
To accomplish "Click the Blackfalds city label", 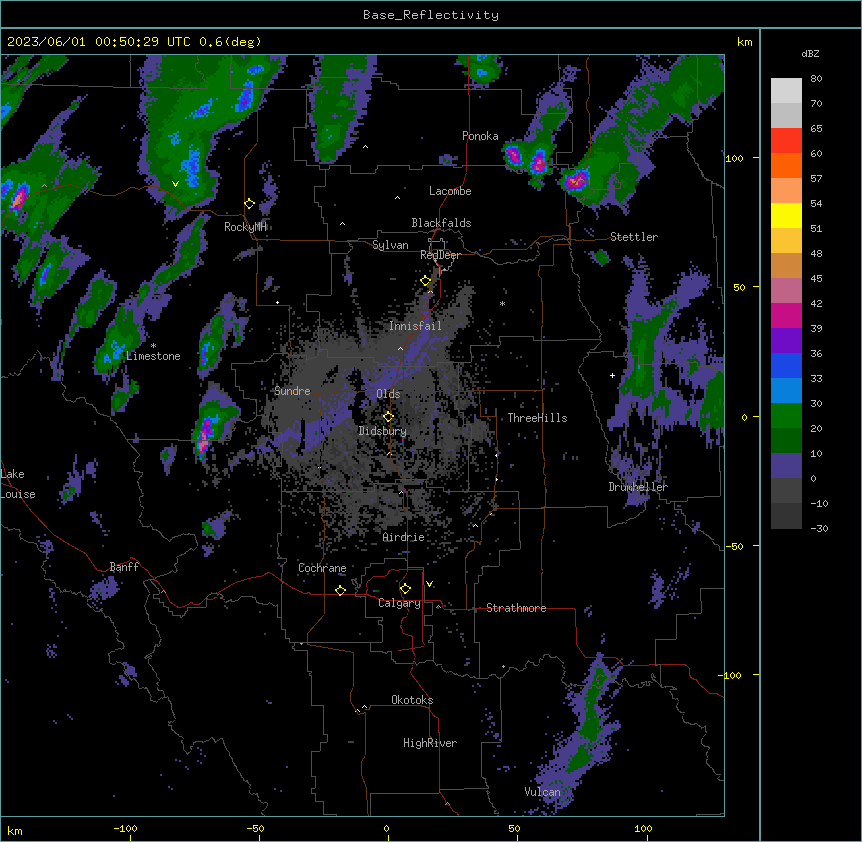I will [441, 223].
